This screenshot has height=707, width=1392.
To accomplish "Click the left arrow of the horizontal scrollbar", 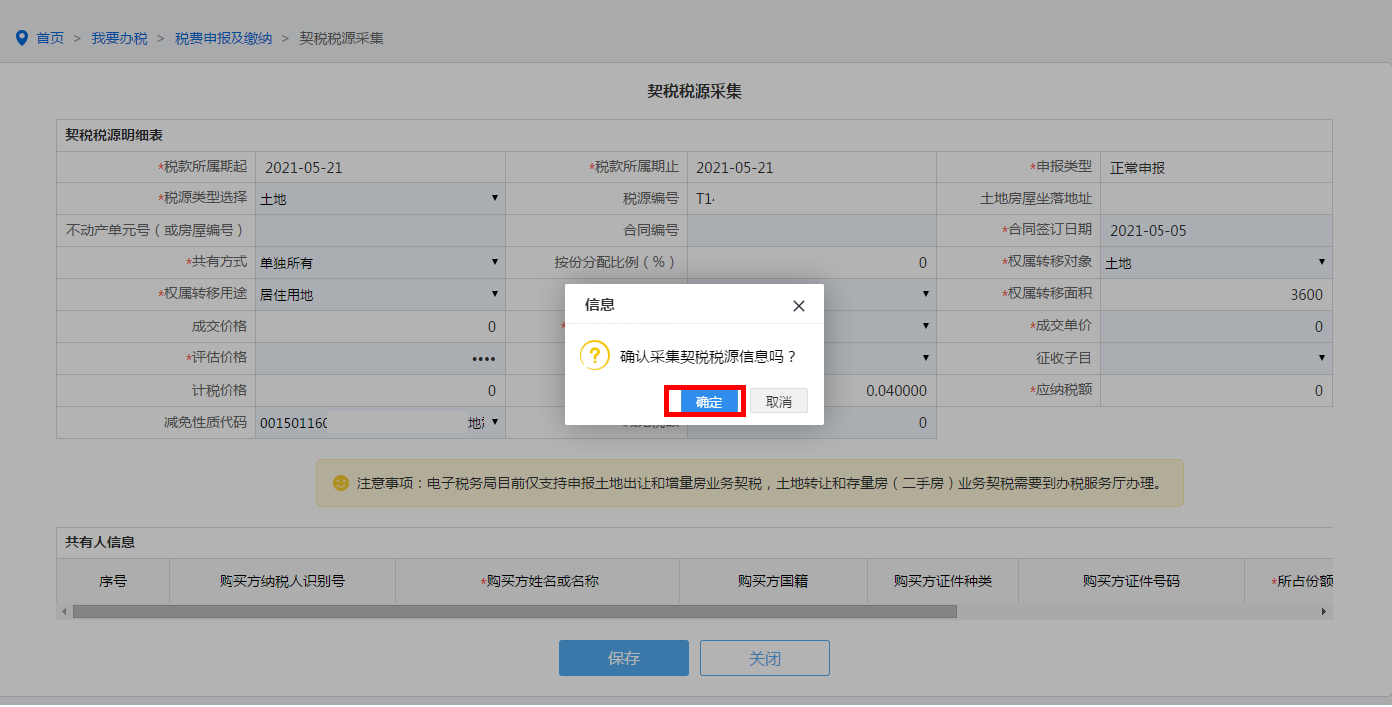I will point(64,611).
